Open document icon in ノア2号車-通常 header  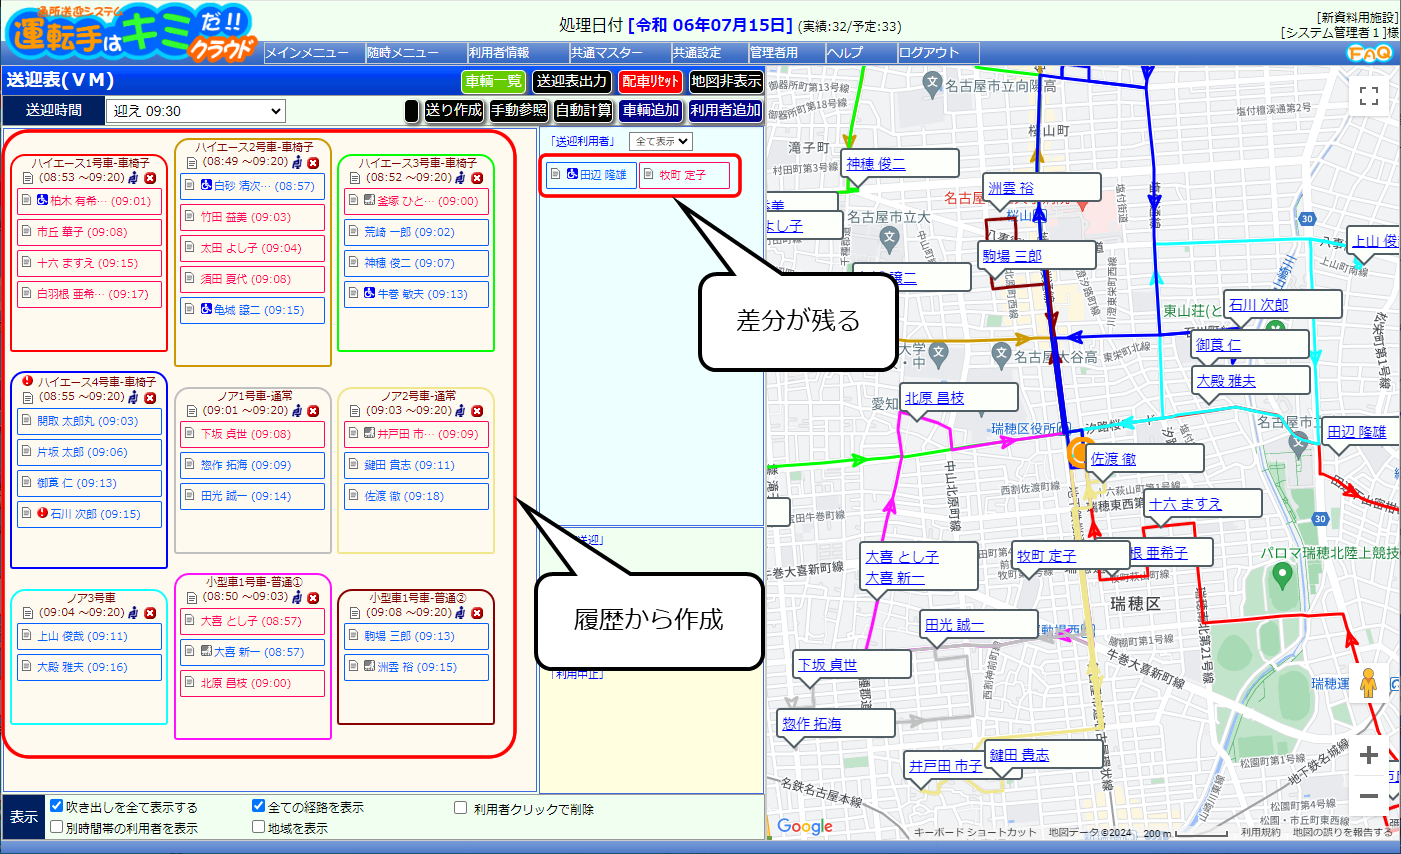355,411
